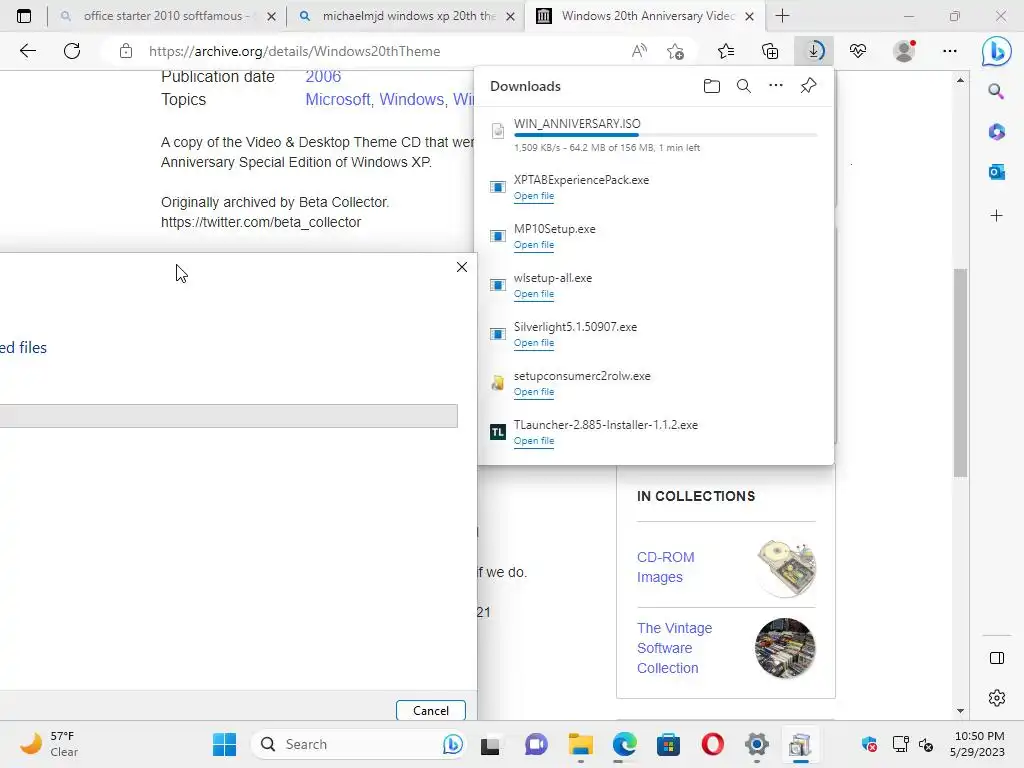The width and height of the screenshot is (1024, 768).
Task: Add a sidebar app with plus icon
Action: point(997,216)
